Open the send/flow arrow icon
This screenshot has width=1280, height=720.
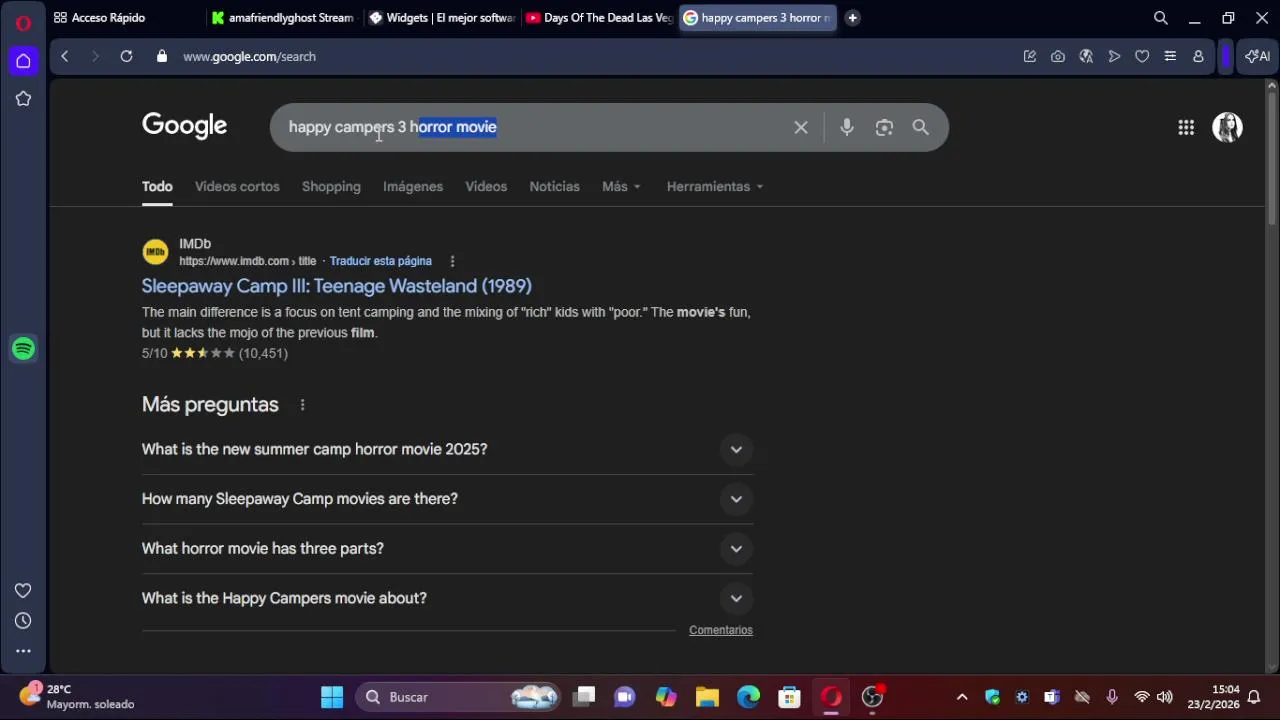point(1114,57)
